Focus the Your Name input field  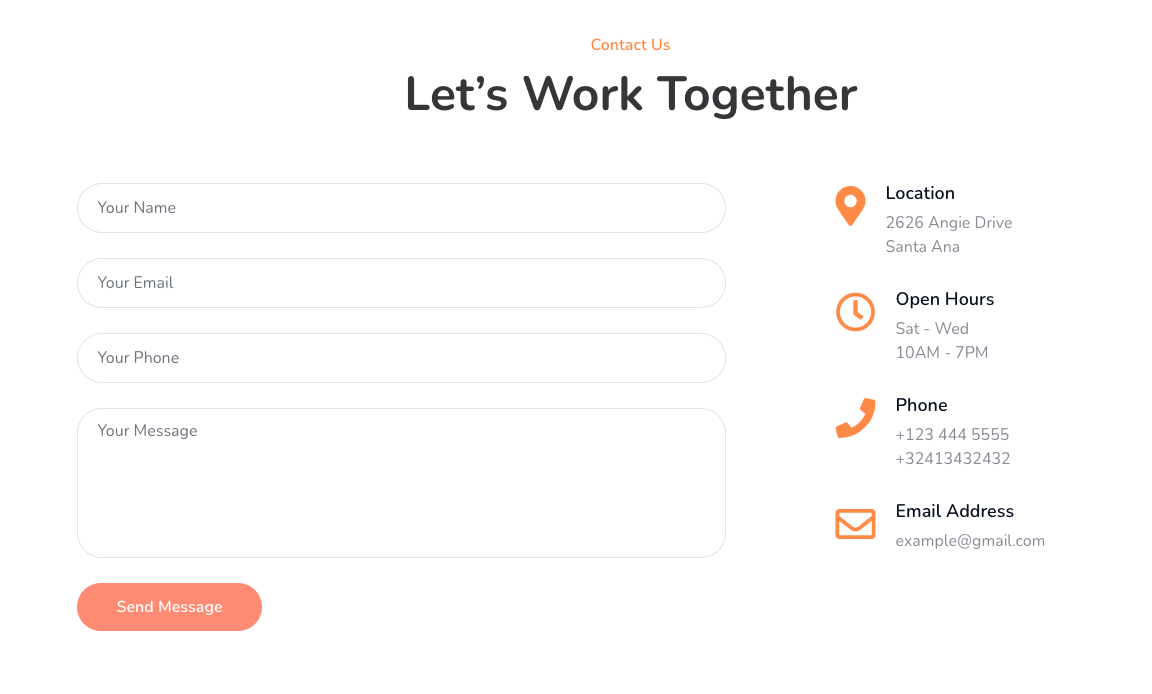(401, 208)
